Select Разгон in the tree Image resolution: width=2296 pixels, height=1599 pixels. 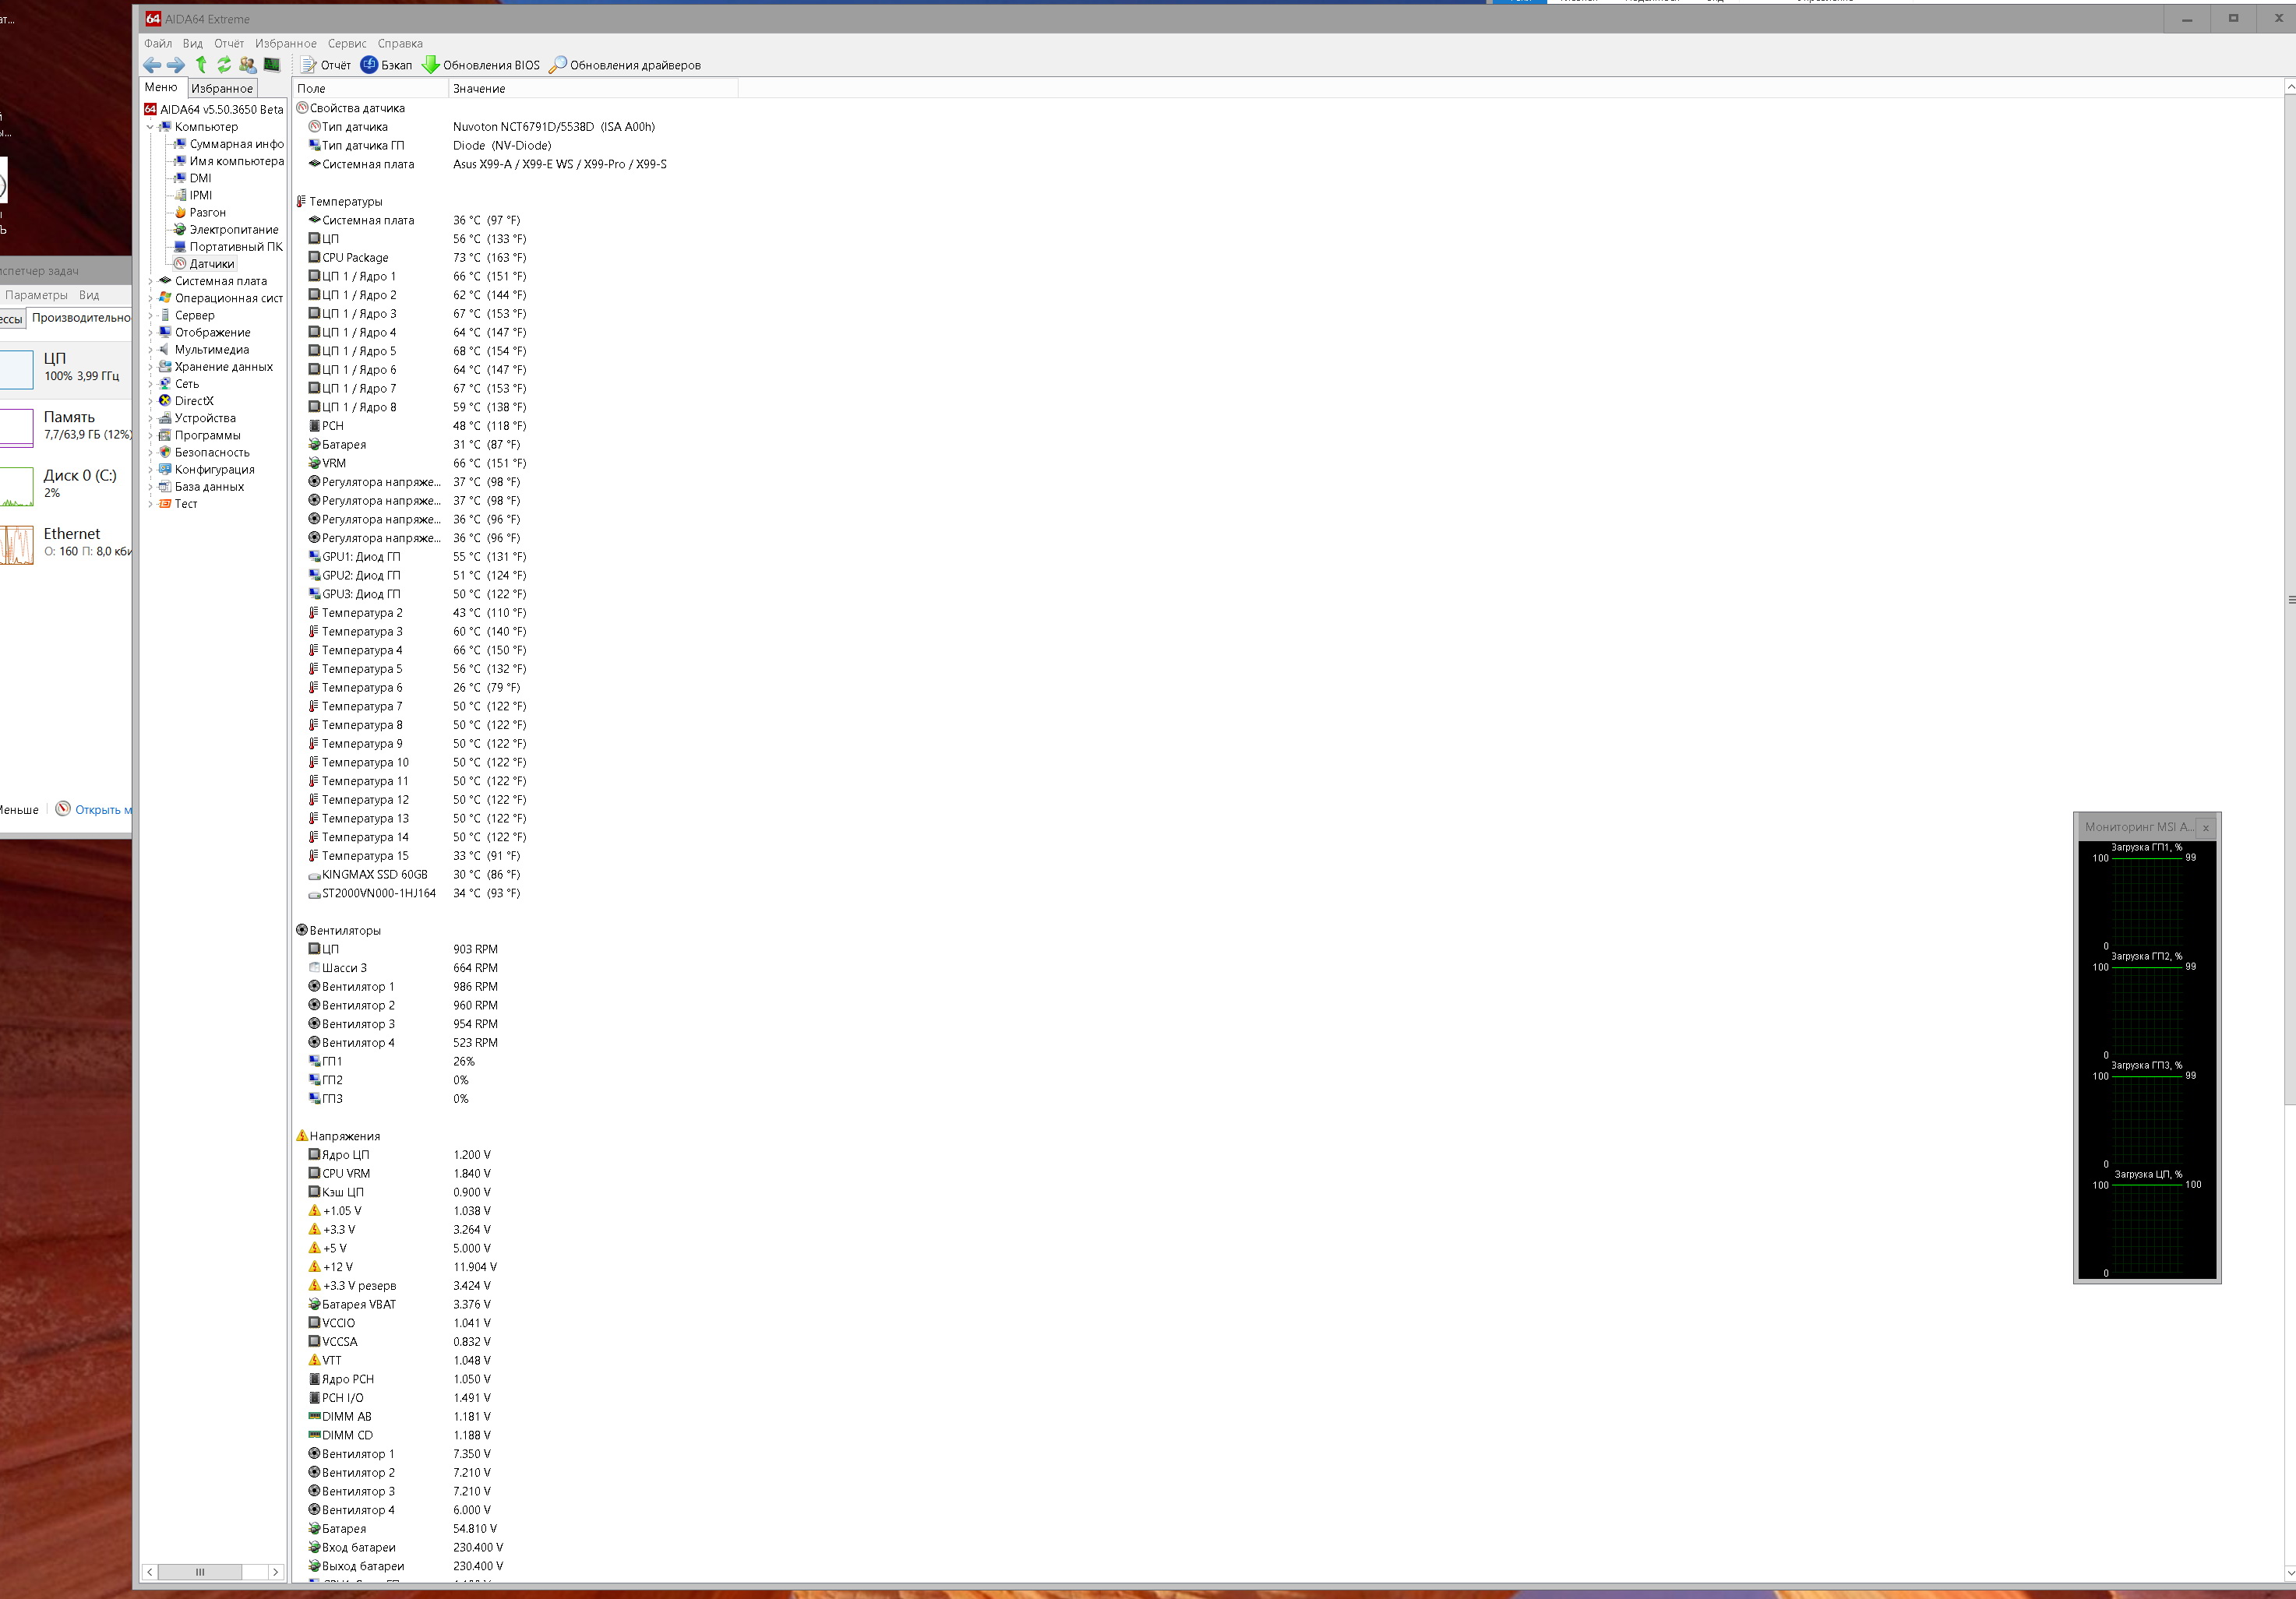[207, 213]
